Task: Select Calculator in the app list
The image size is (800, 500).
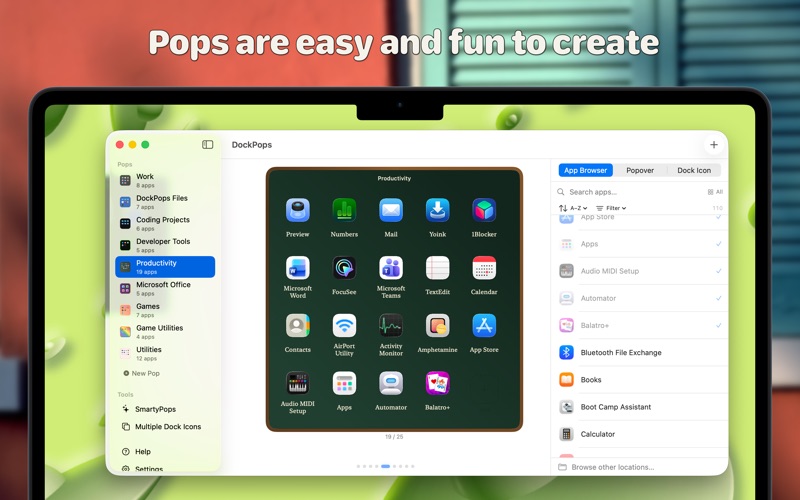Action: coord(640,434)
